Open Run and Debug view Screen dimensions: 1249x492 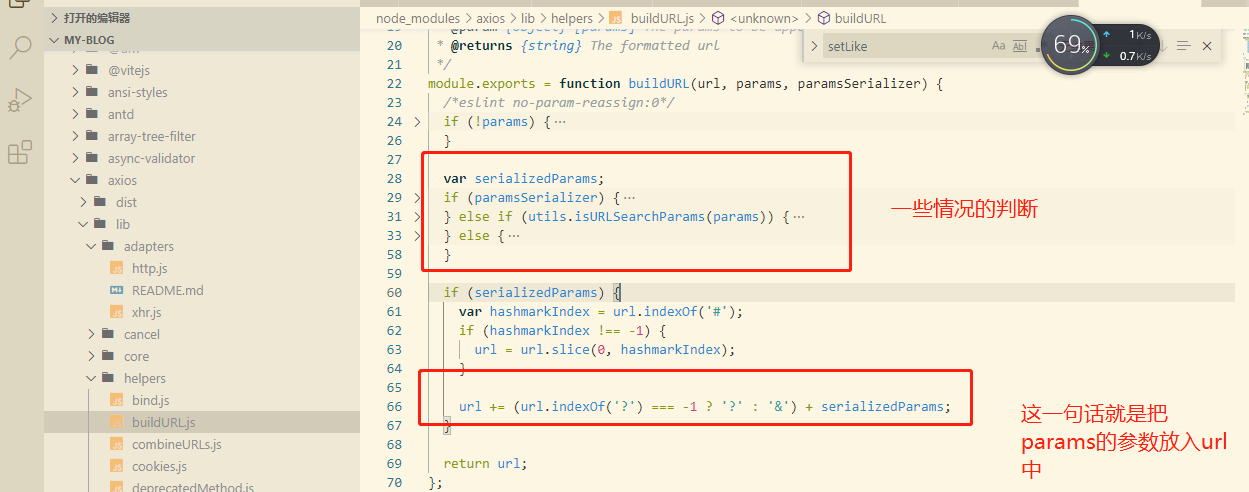coord(20,99)
